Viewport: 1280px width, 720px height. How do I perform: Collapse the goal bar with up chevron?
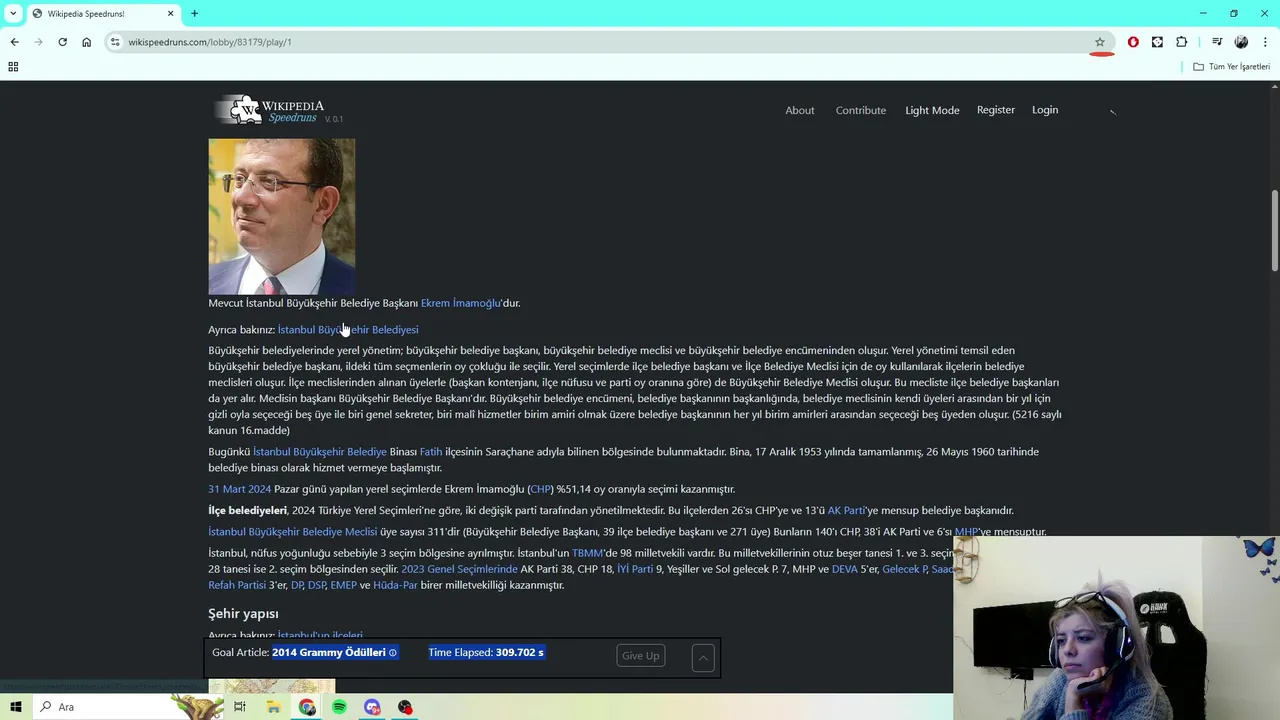point(703,657)
